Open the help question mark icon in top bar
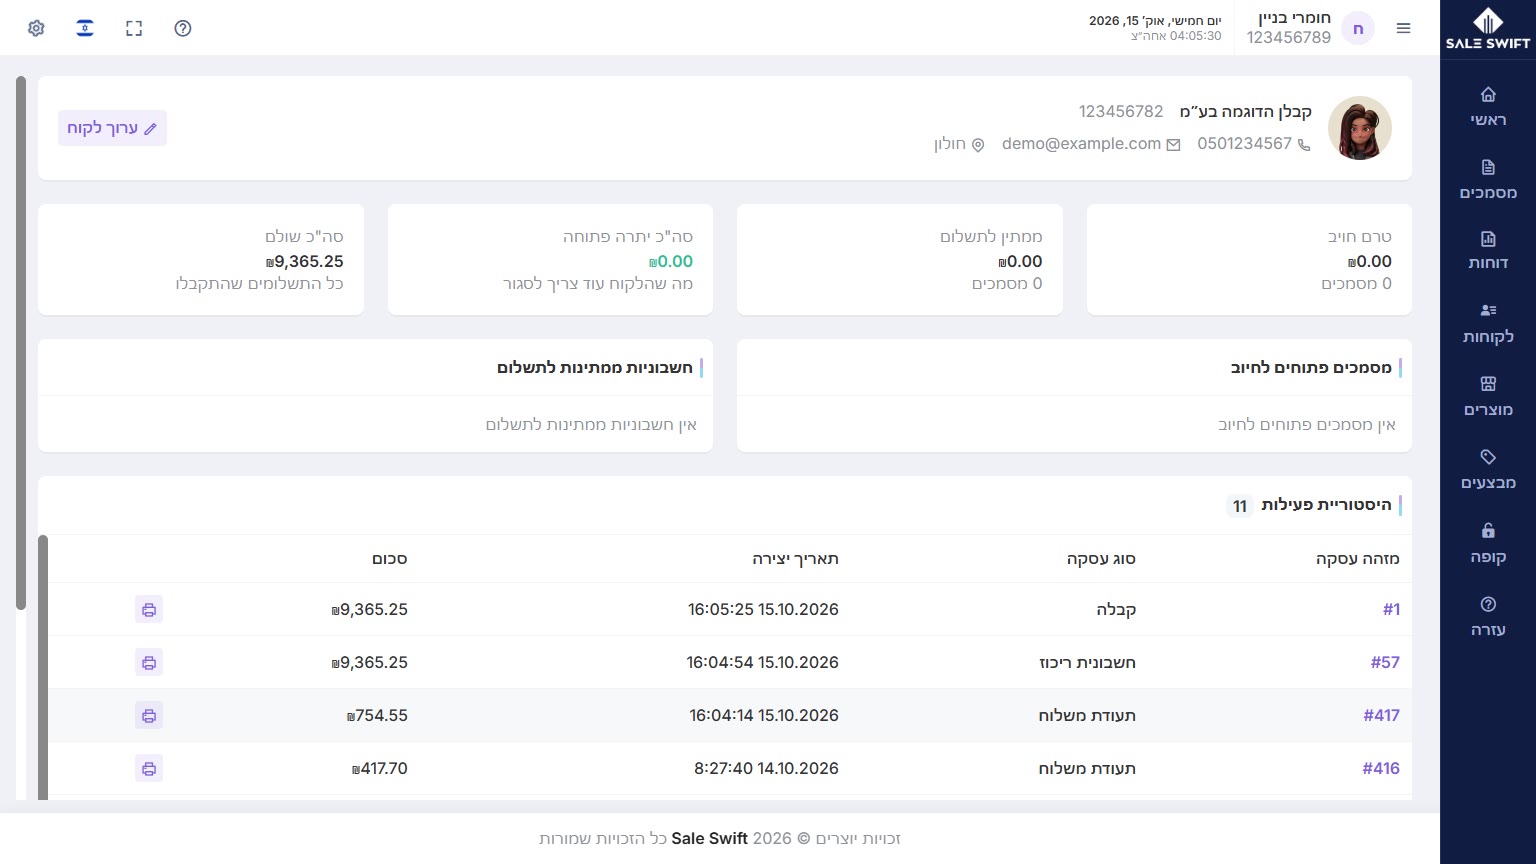Screen dimensions: 1536x864 [x=182, y=28]
